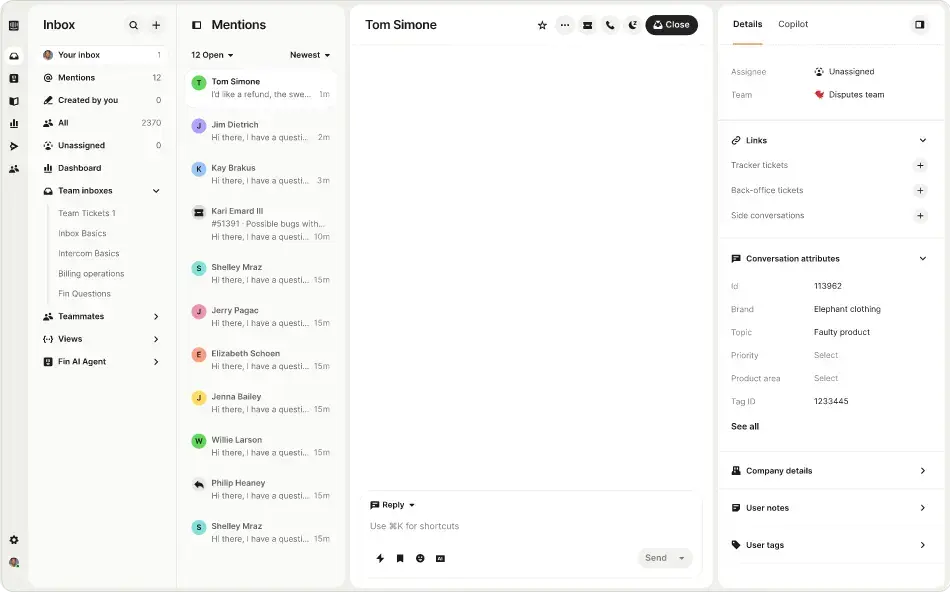Open the search icon beside Inbox title
The image size is (950, 592).
134,25
